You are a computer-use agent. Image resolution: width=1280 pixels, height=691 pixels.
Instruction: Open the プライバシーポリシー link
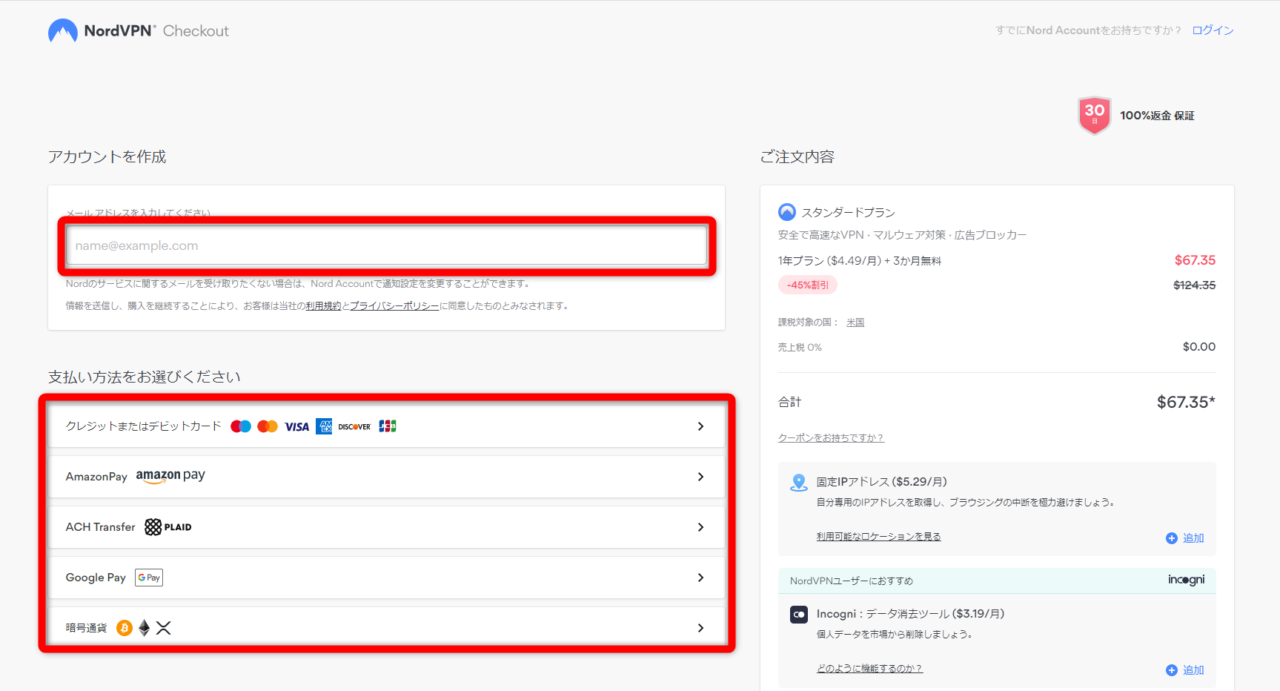tap(394, 306)
